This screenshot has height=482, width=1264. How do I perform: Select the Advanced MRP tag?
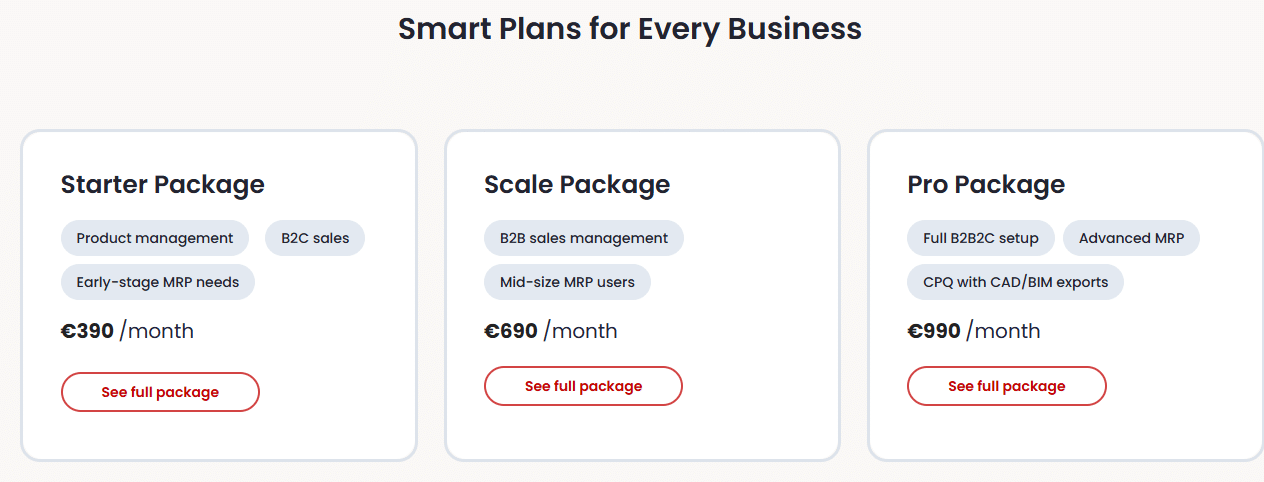pyautogui.click(x=1131, y=238)
